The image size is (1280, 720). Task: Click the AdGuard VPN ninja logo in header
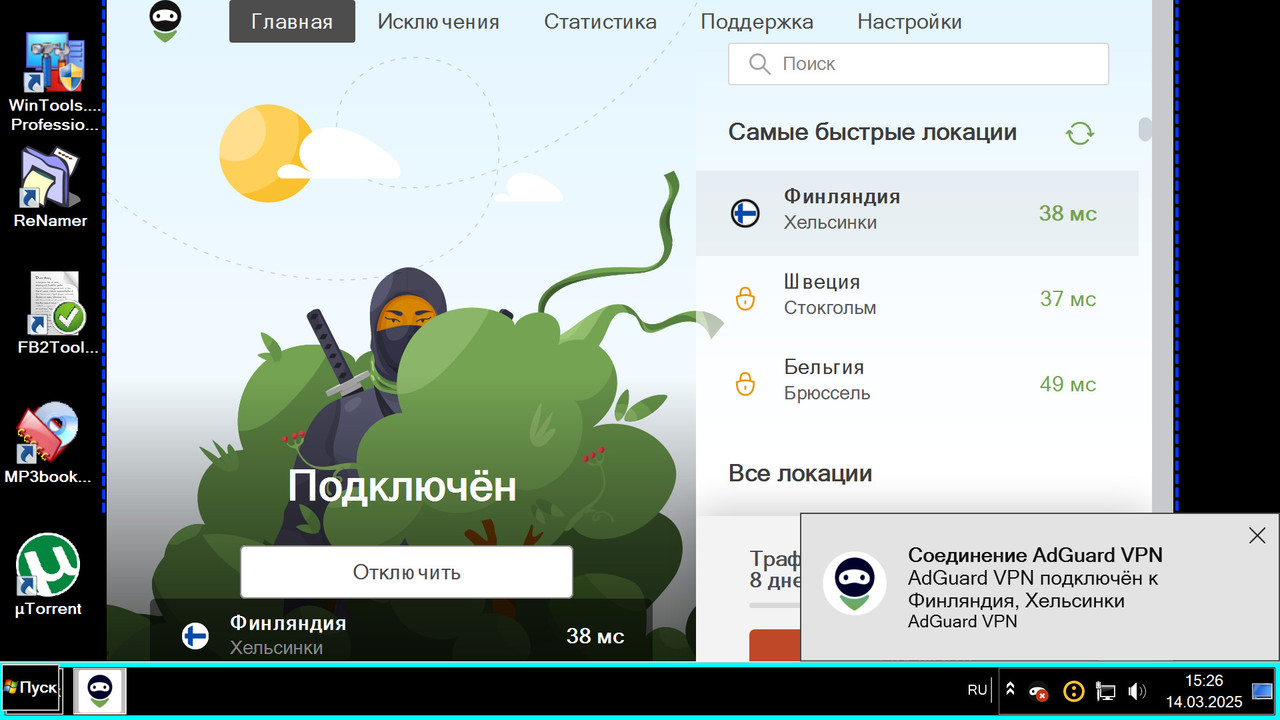point(165,21)
